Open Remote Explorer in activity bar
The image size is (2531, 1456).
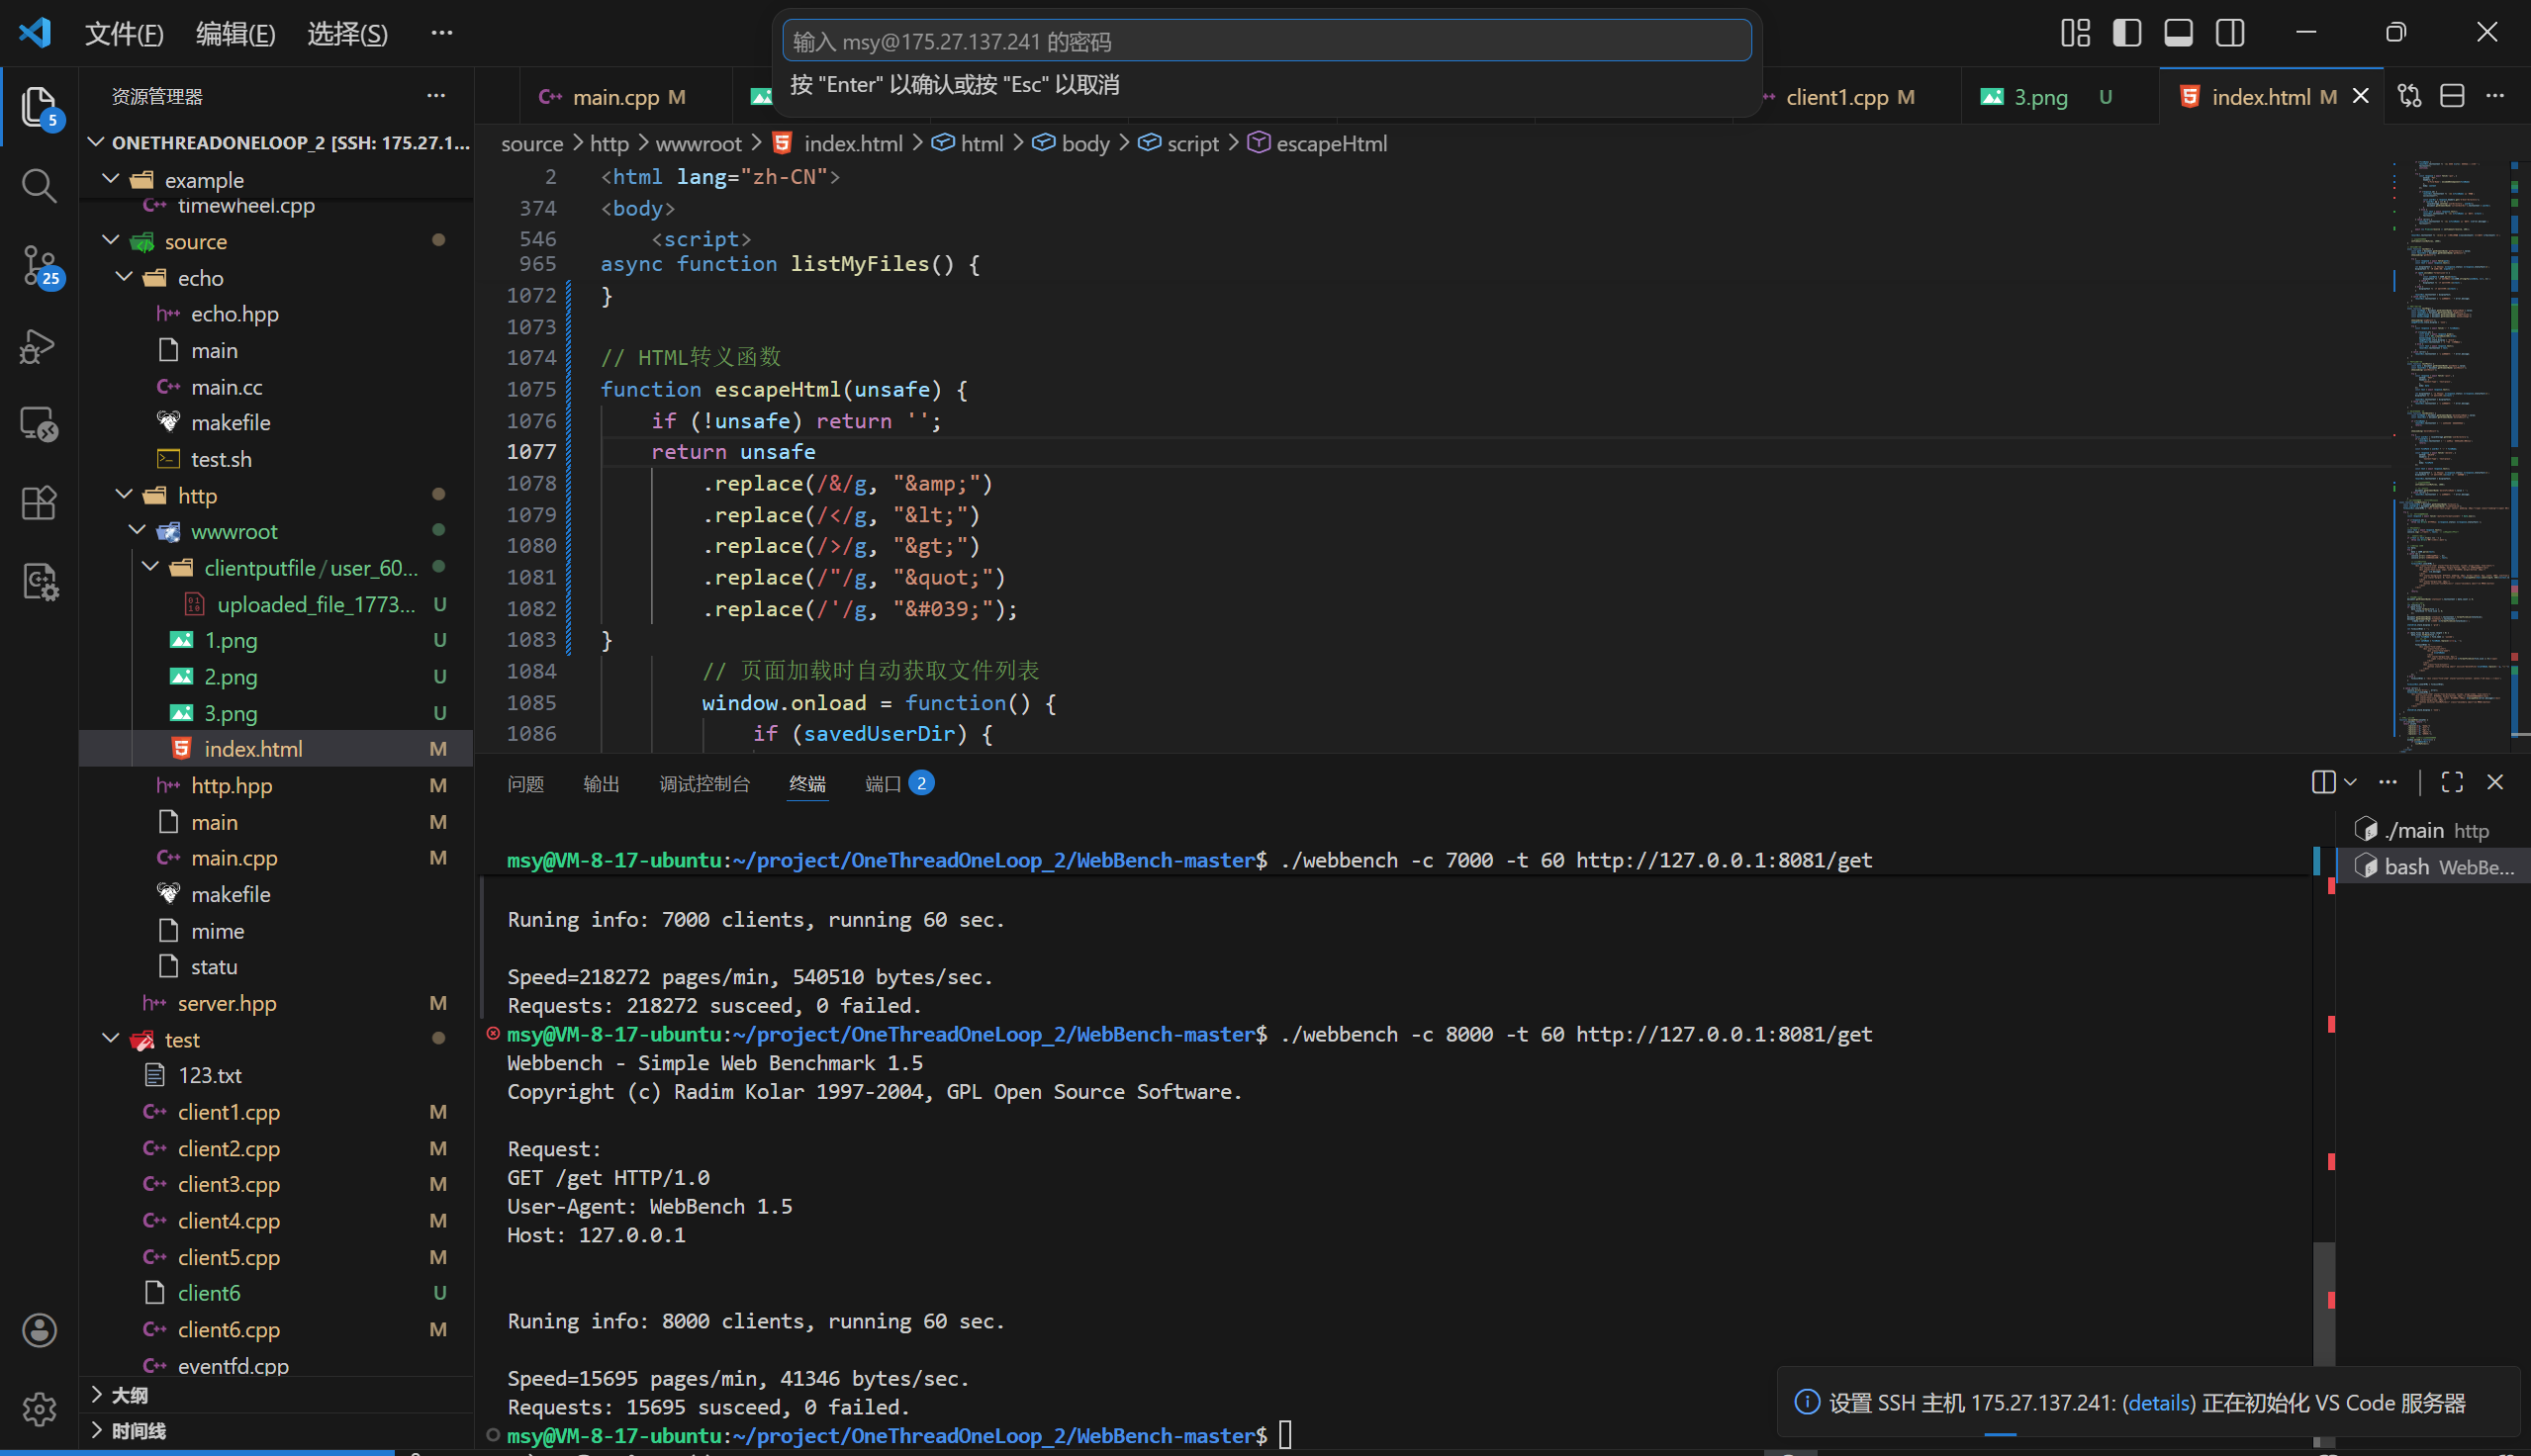click(x=38, y=424)
